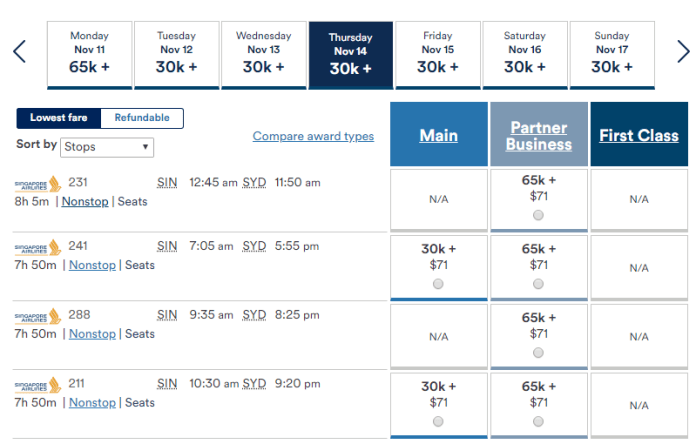The width and height of the screenshot is (696, 444).
Task: Click Nonstop link for flight 231
Action: coord(87,201)
